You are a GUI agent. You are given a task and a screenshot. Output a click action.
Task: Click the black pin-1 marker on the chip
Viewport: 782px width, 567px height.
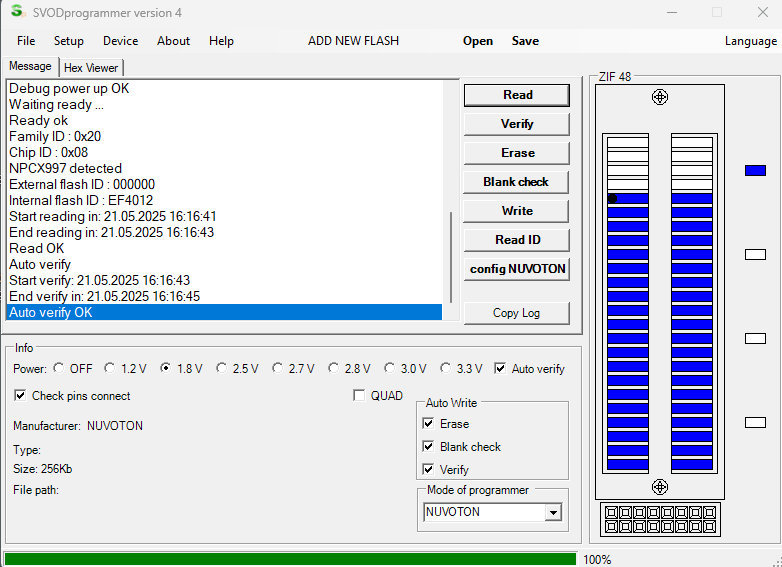click(x=612, y=199)
